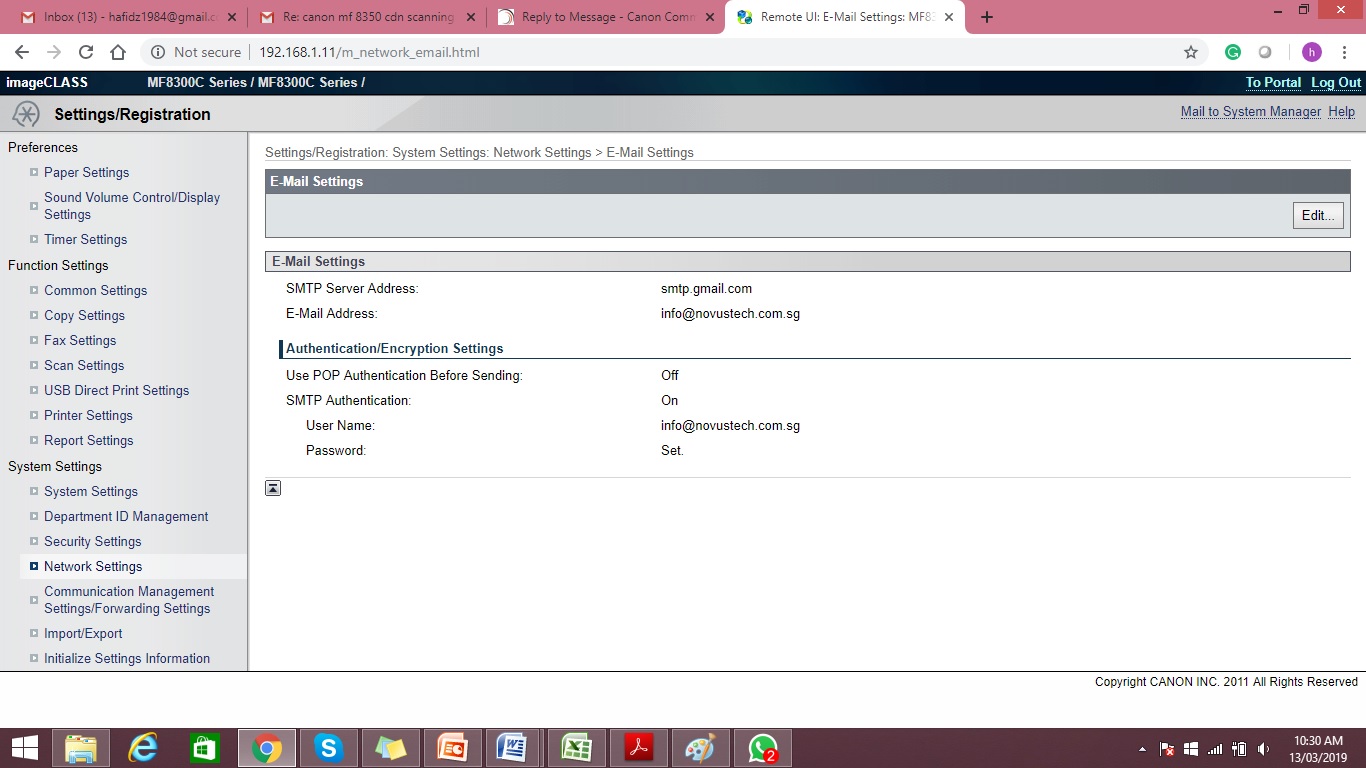Screen dimensions: 1366x768
Task: Open Paint from taskbar
Action: click(700, 748)
